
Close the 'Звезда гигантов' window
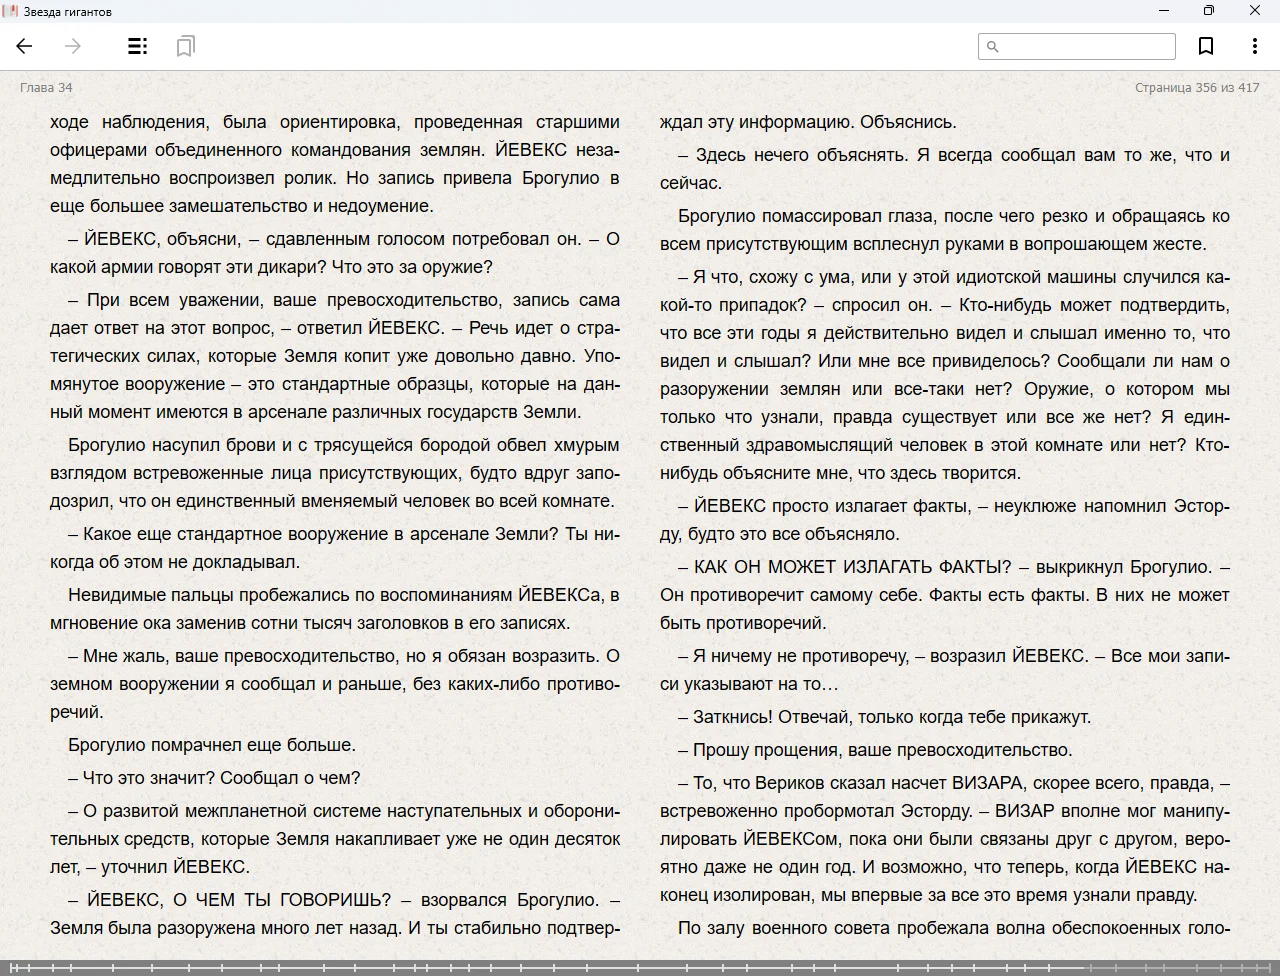tap(1254, 11)
